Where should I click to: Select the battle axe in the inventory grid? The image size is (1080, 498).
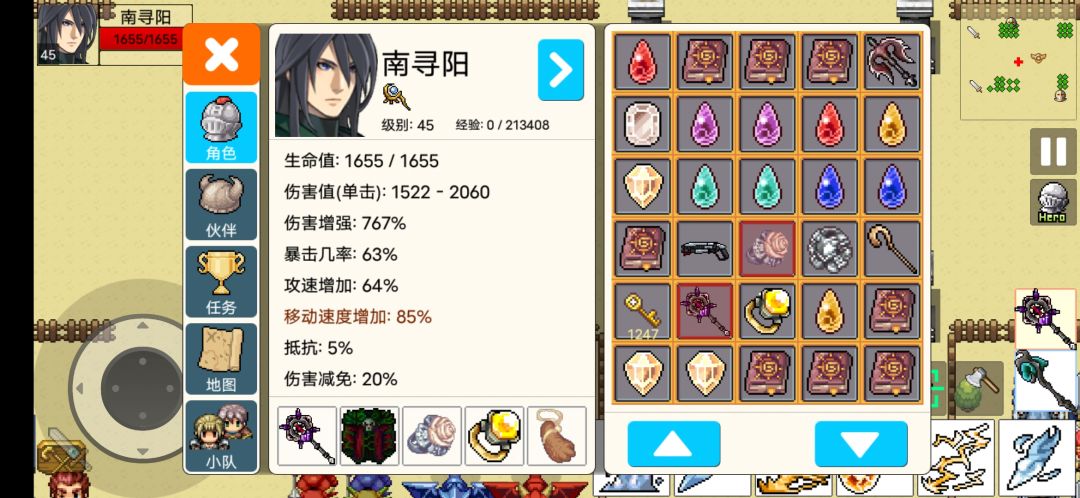pos(892,61)
